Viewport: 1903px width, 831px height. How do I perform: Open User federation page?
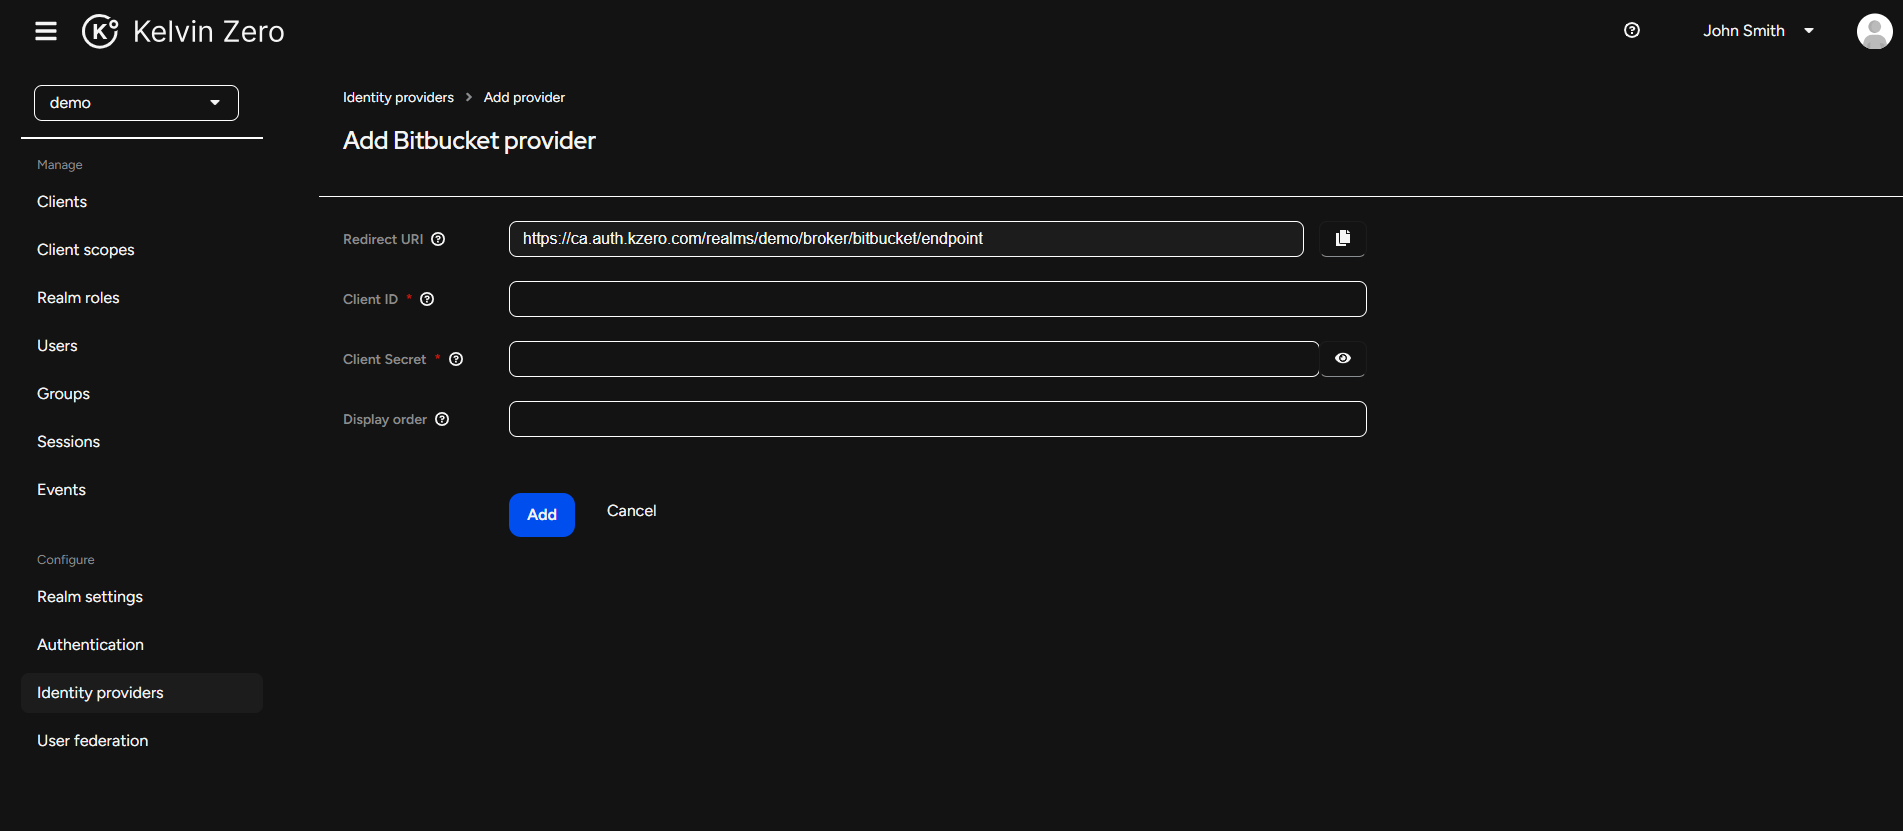pyautogui.click(x=92, y=741)
